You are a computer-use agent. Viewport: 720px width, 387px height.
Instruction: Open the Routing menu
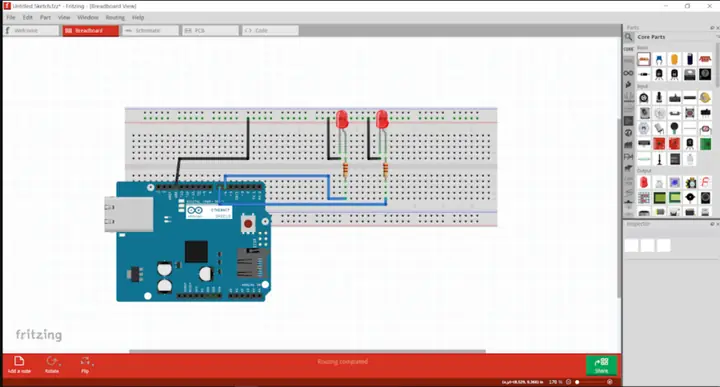(x=115, y=17)
